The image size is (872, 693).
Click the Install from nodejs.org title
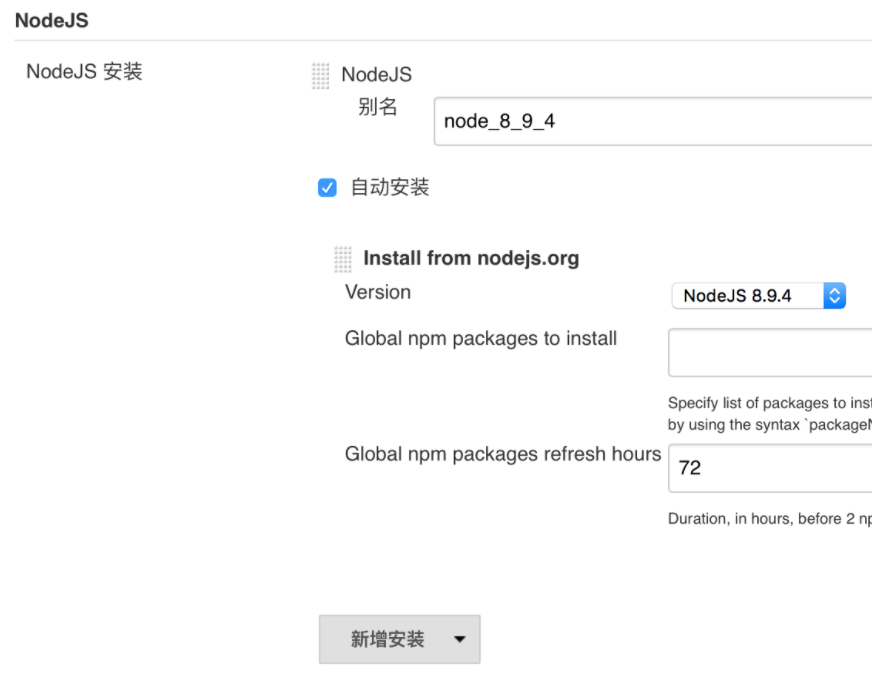coord(471,259)
